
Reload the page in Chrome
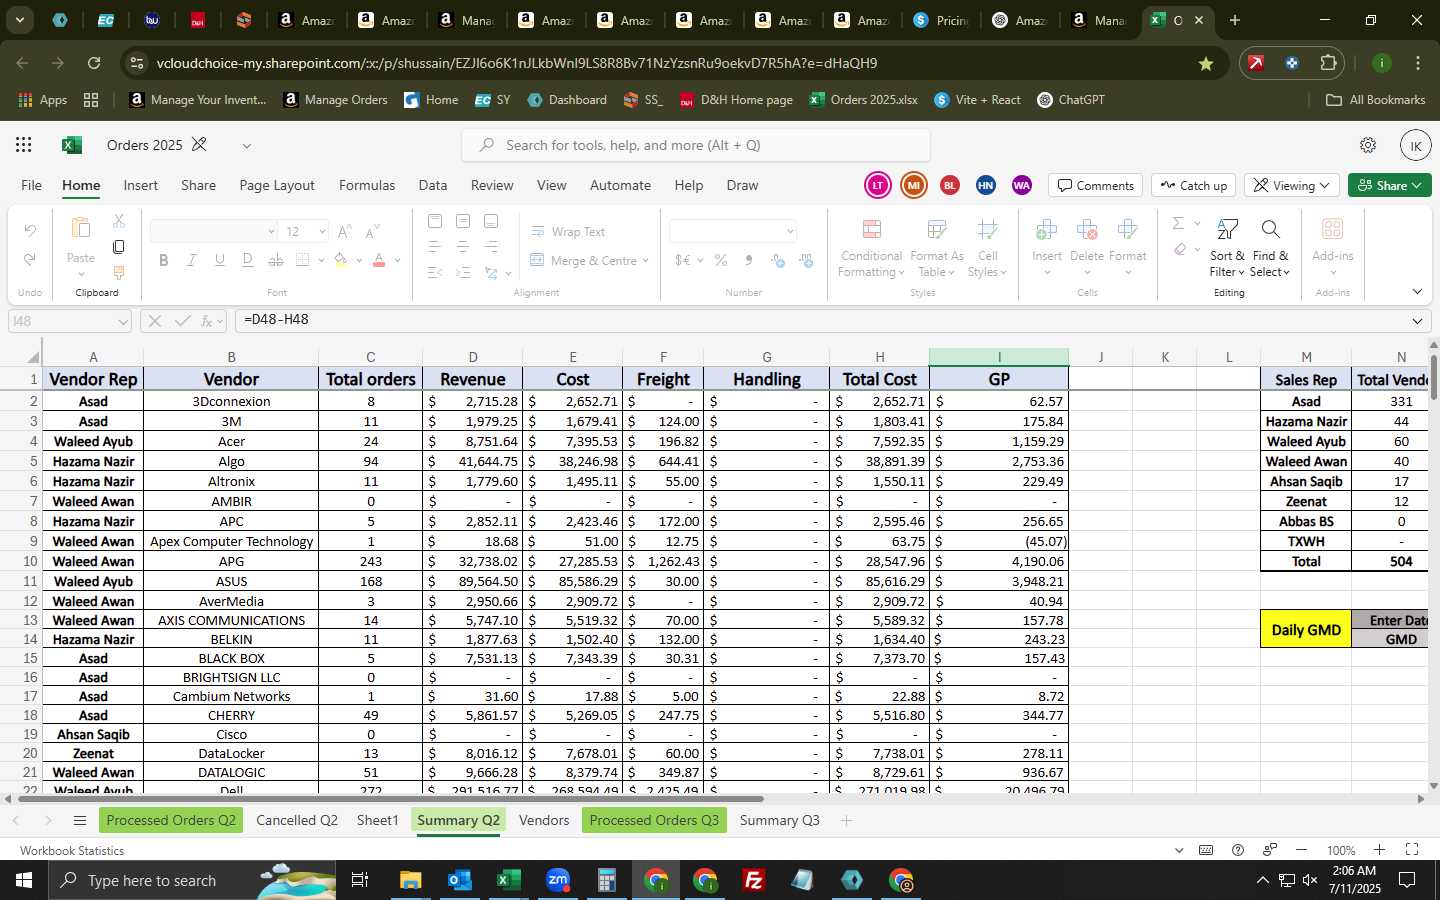[94, 63]
